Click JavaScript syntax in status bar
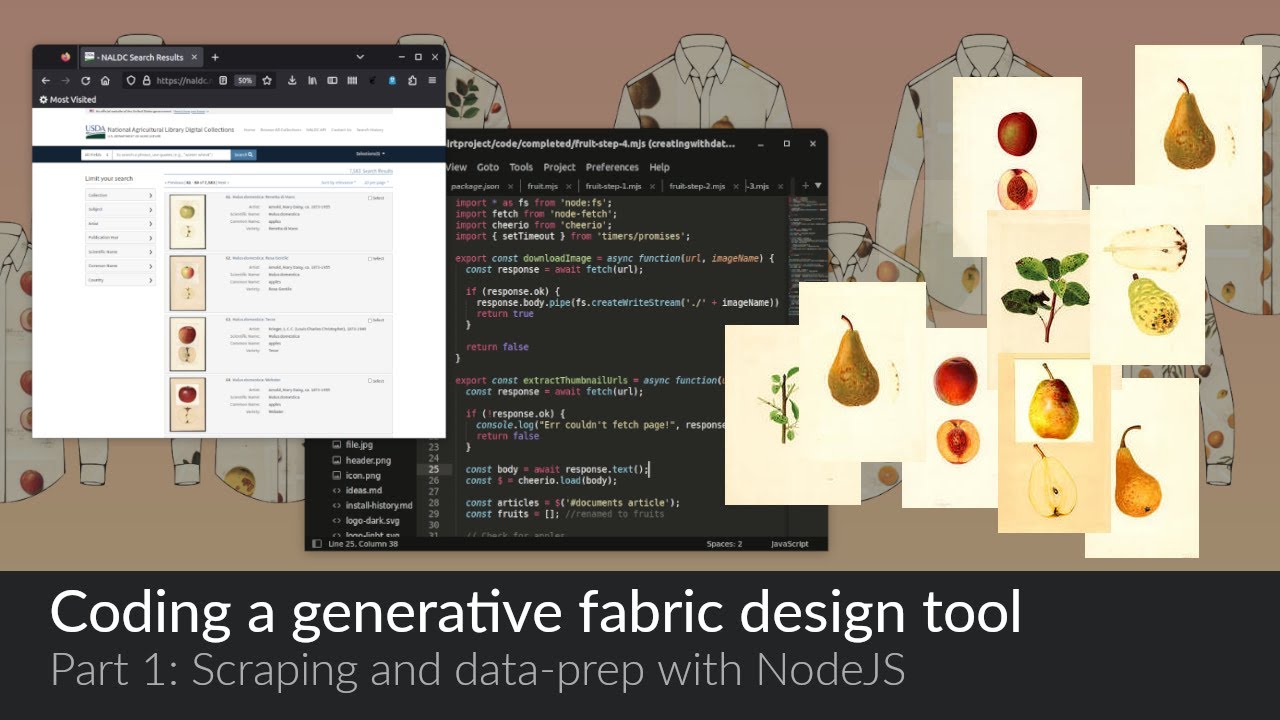 pos(789,544)
